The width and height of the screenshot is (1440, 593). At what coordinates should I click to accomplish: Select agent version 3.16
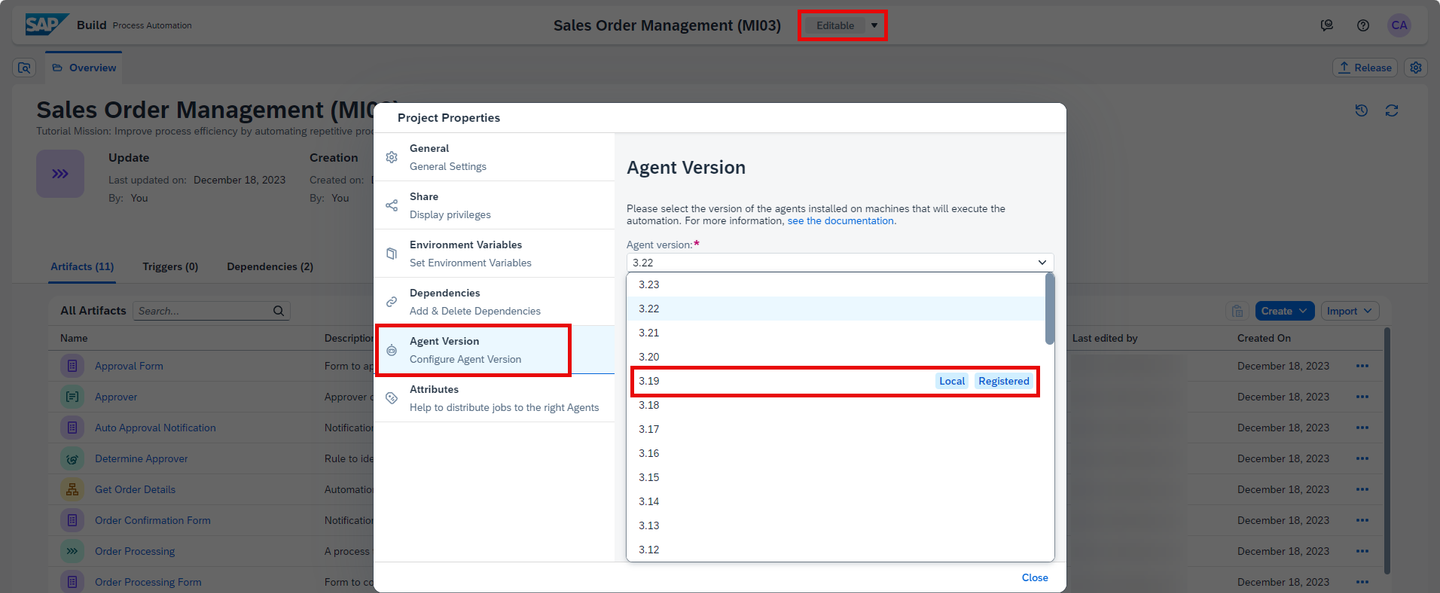(836, 453)
